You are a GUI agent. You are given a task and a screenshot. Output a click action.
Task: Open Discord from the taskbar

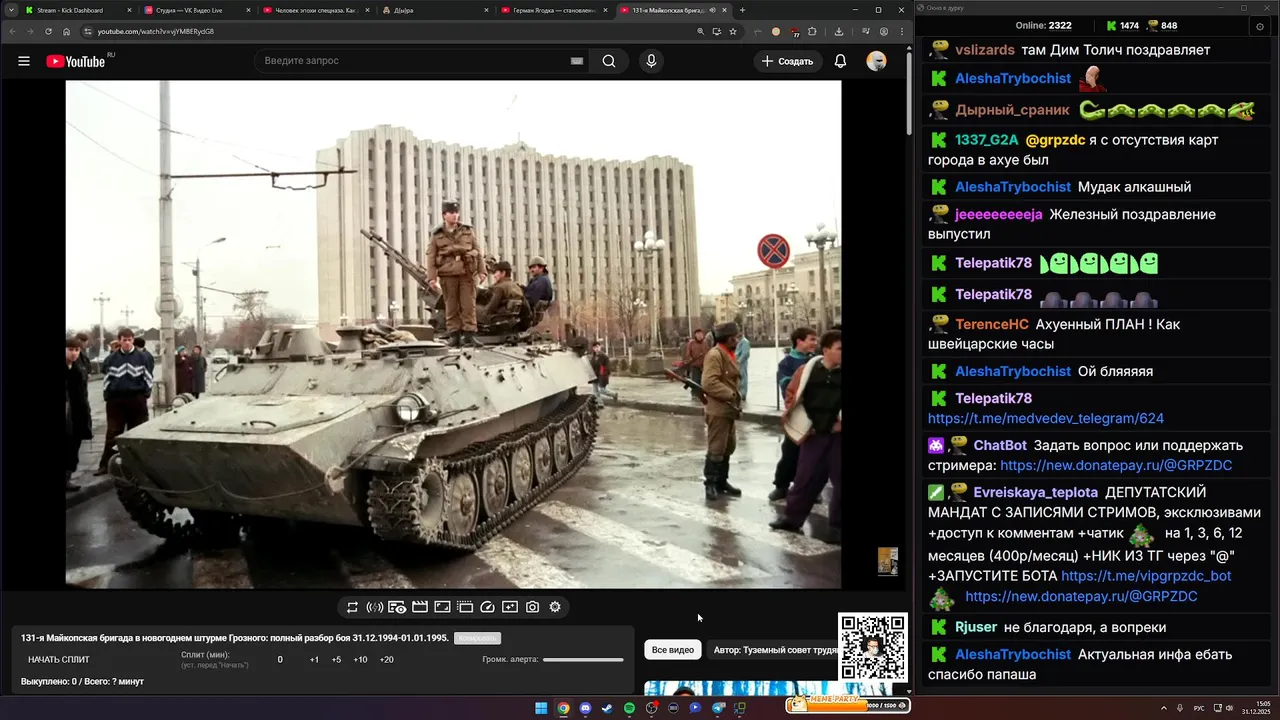[585, 708]
